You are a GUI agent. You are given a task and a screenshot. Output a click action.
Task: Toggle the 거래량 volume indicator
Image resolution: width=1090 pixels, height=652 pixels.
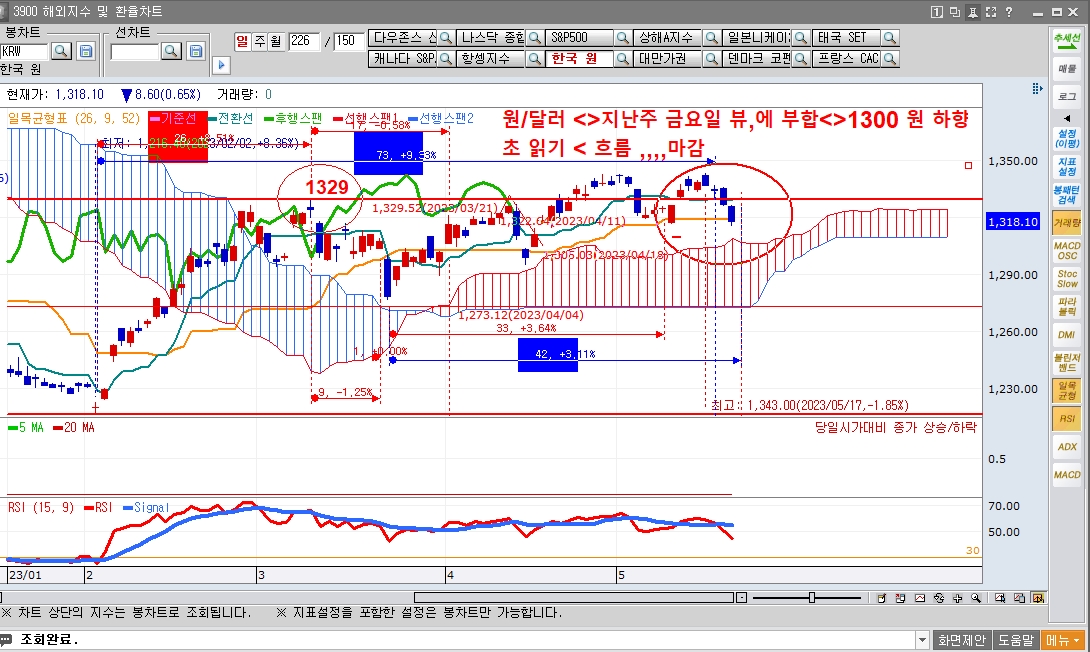click(x=1067, y=223)
